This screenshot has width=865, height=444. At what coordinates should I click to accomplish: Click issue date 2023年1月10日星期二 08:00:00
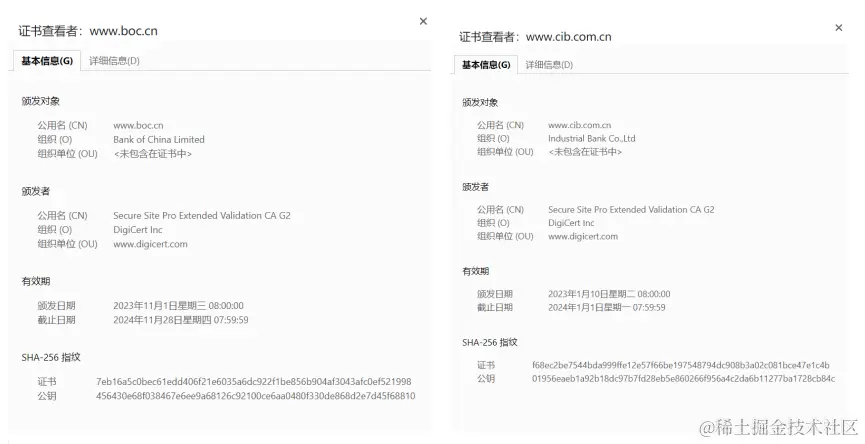coord(609,294)
